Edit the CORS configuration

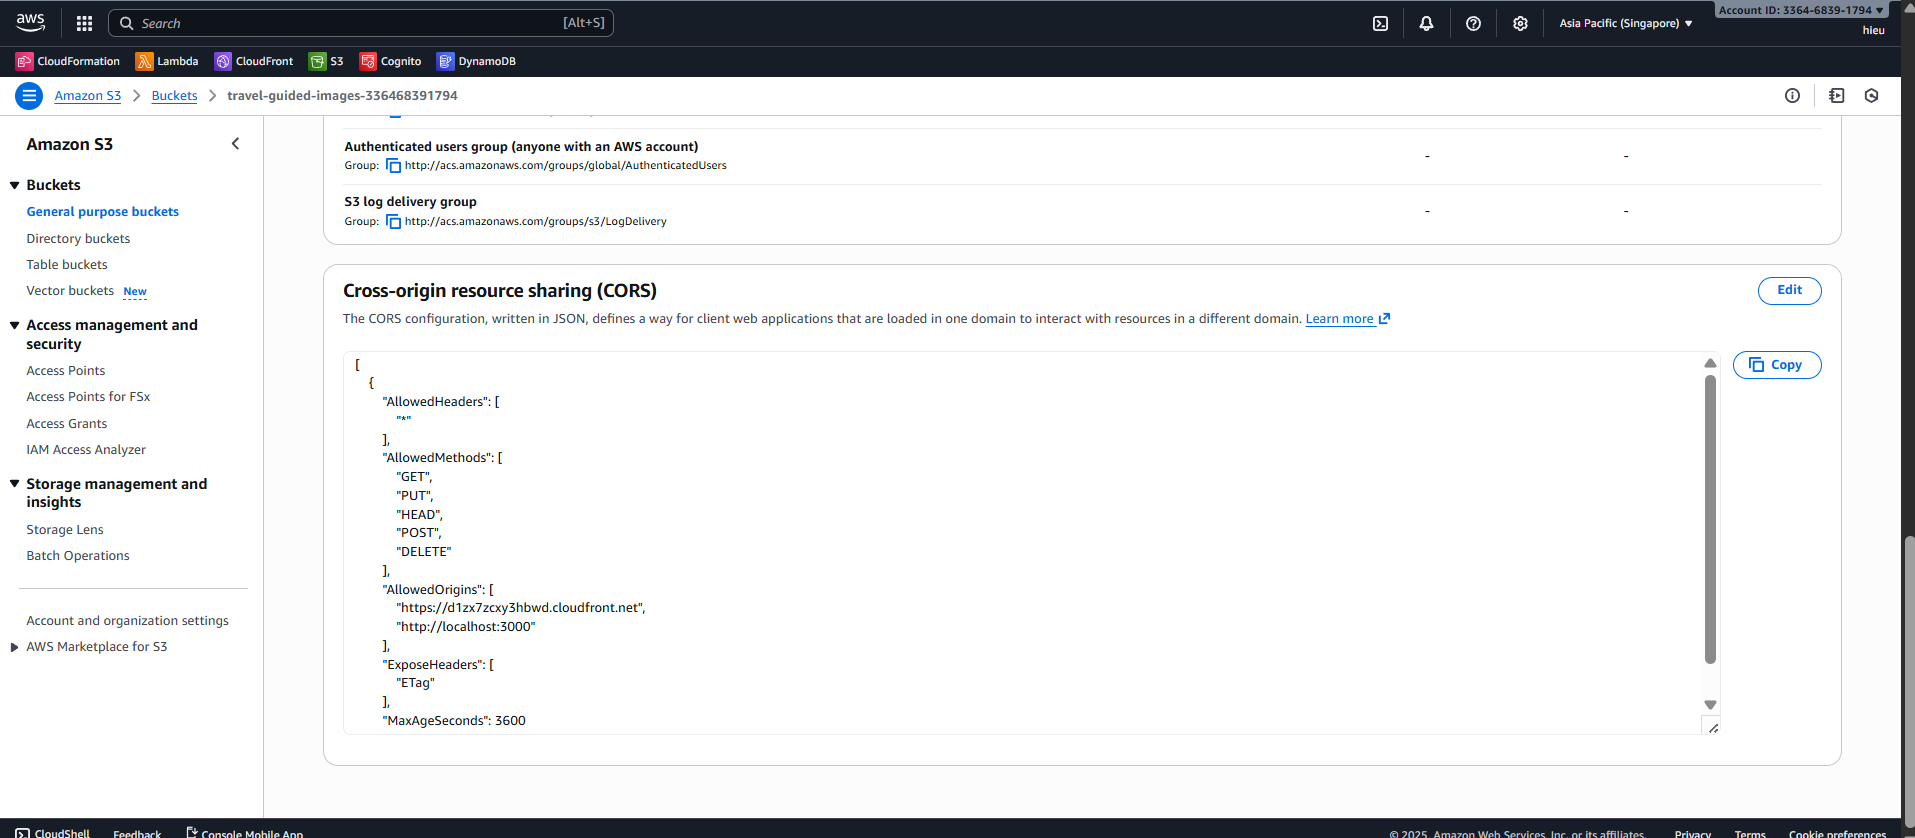(1789, 291)
